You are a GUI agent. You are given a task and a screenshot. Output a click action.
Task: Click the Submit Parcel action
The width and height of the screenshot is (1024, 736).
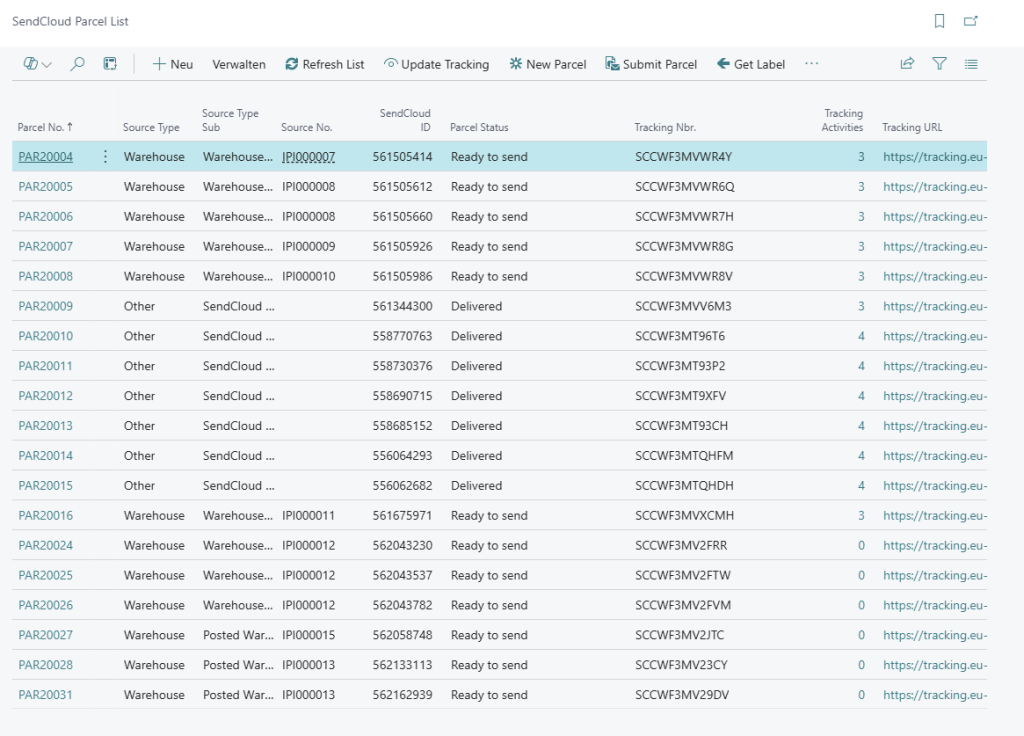[x=651, y=64]
